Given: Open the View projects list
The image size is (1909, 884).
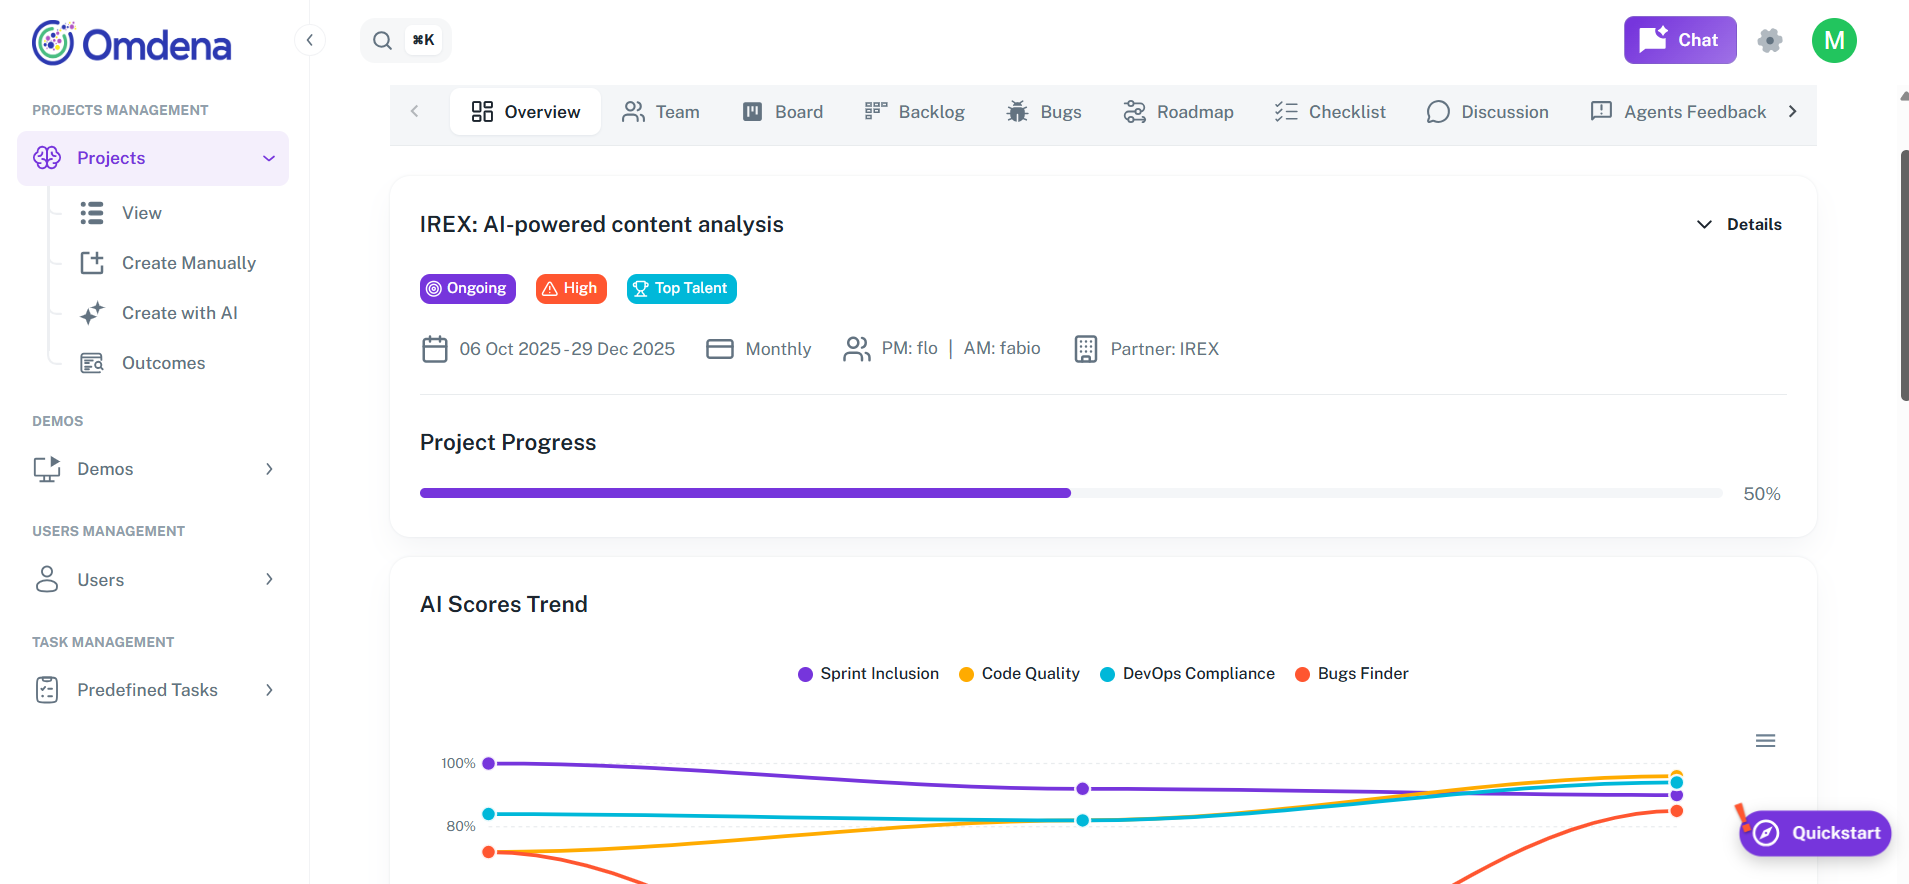Looking at the screenshot, I should pos(142,213).
